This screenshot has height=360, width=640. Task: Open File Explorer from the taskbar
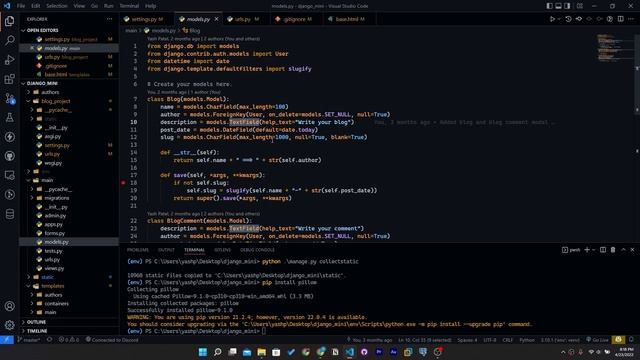[262, 352]
